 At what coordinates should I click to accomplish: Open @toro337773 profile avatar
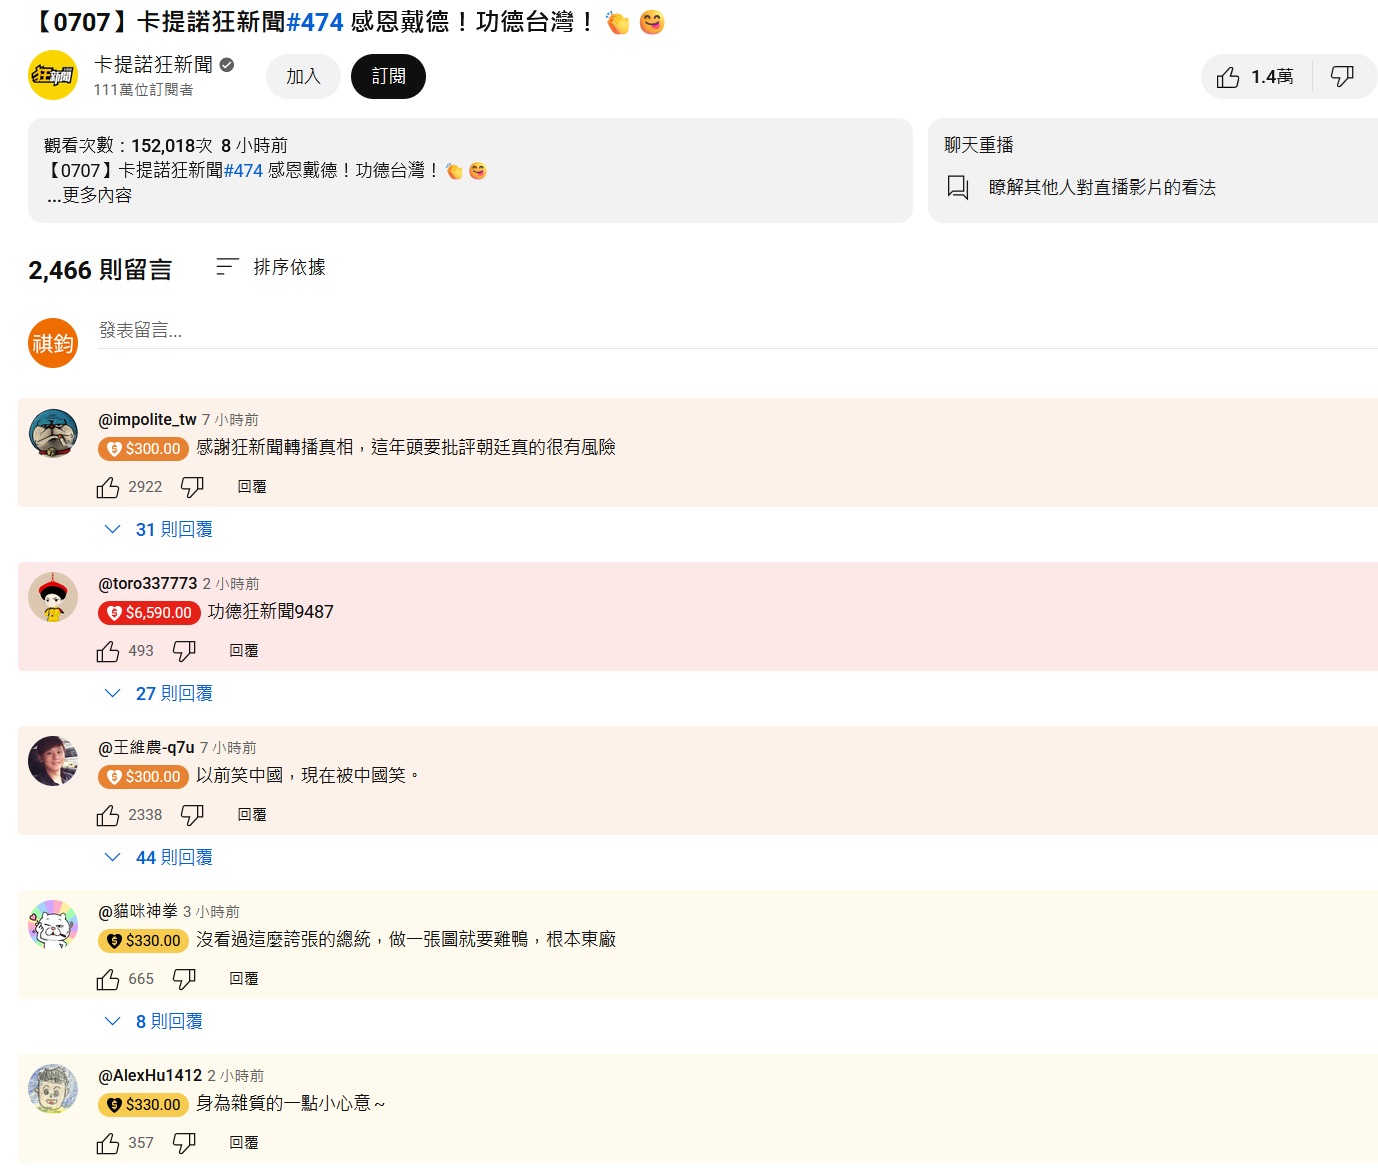tap(53, 597)
